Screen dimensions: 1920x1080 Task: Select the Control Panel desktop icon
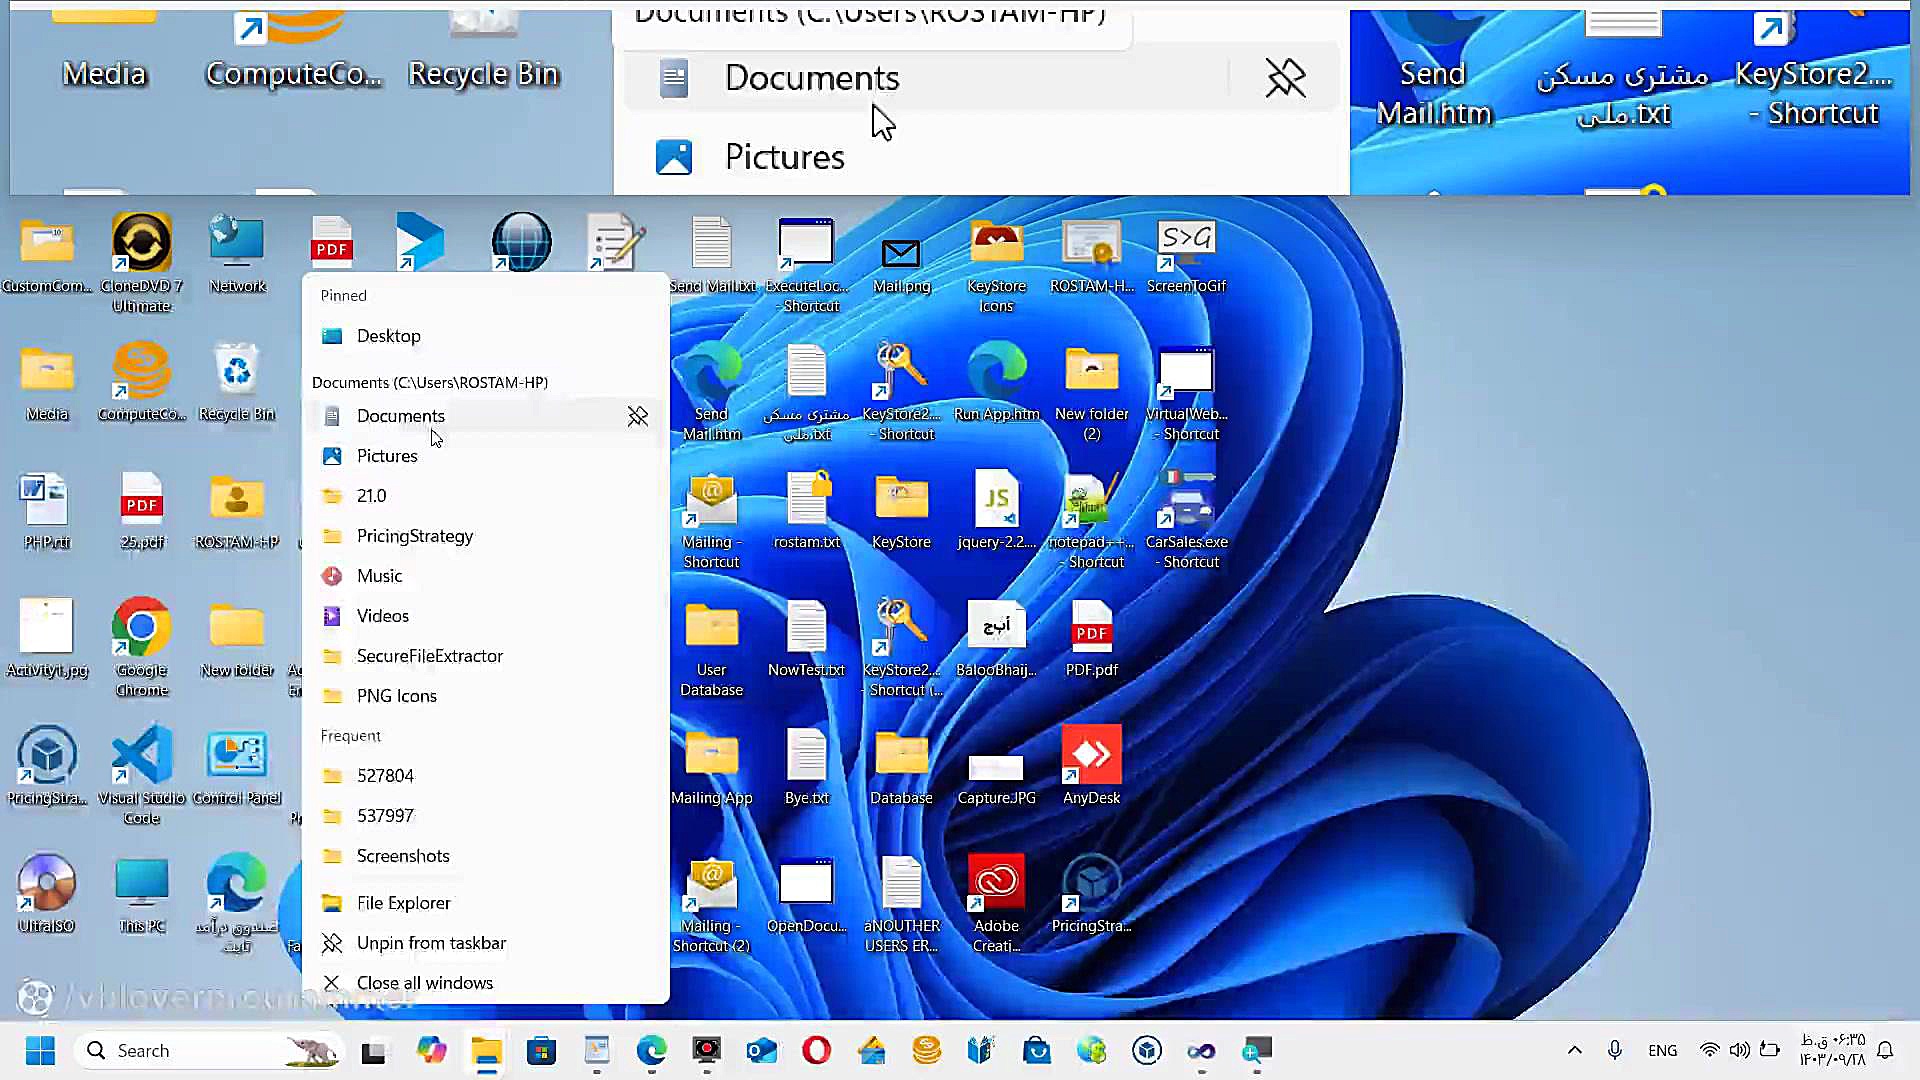[x=237, y=766]
